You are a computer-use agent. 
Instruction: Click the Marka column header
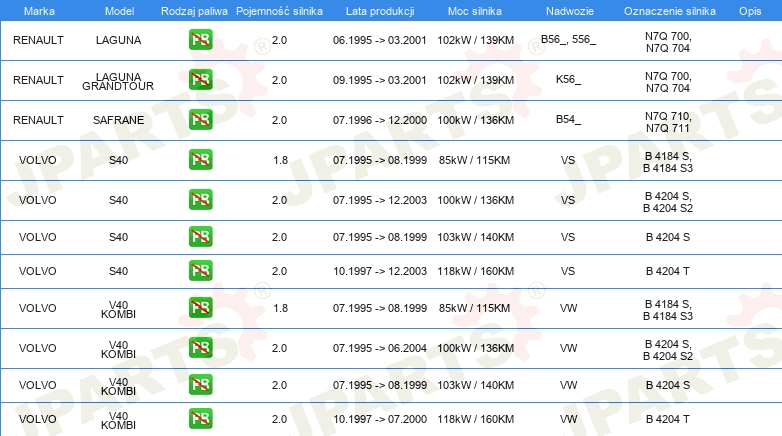coord(39,11)
